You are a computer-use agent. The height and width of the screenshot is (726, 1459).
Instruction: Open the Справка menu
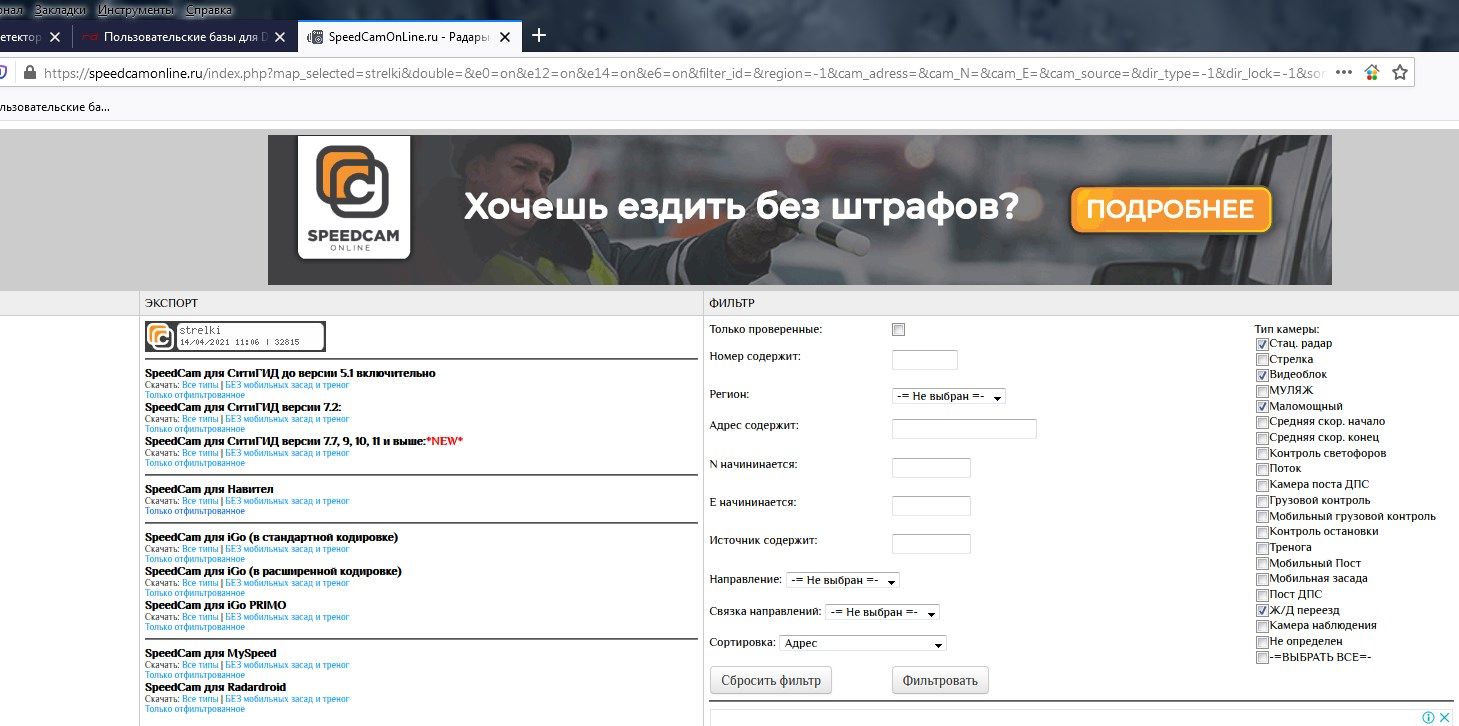coord(208,9)
